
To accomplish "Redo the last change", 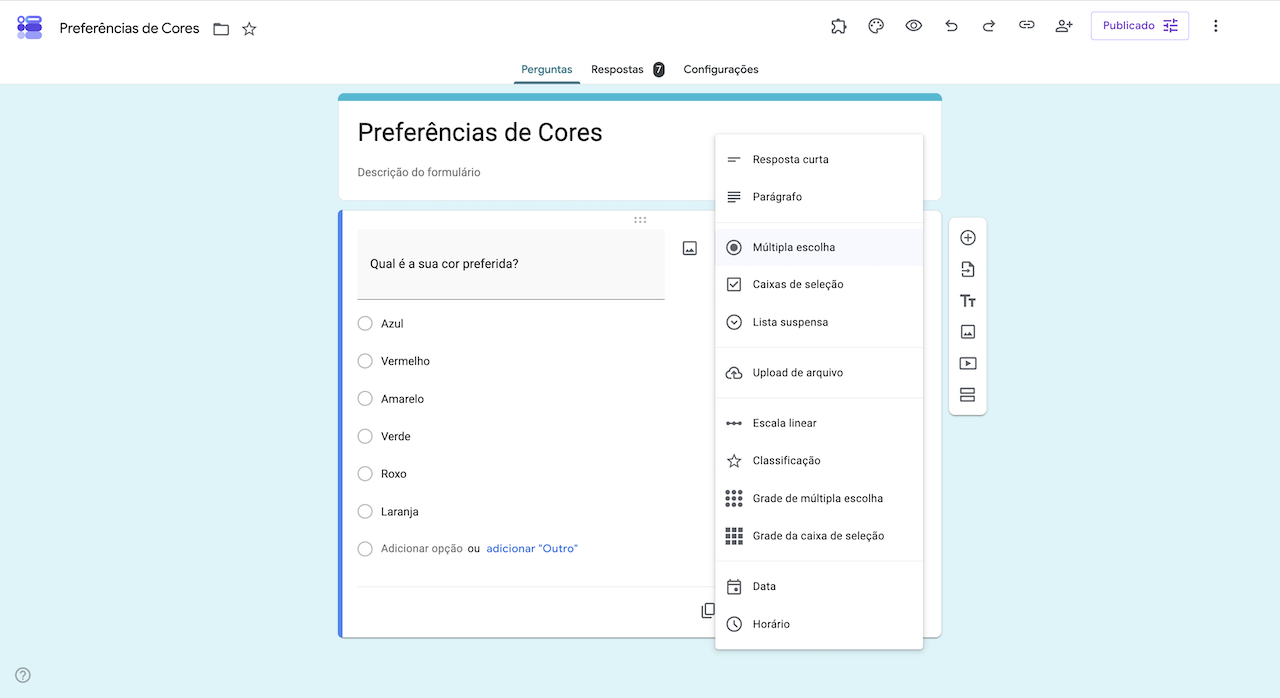I will [989, 26].
